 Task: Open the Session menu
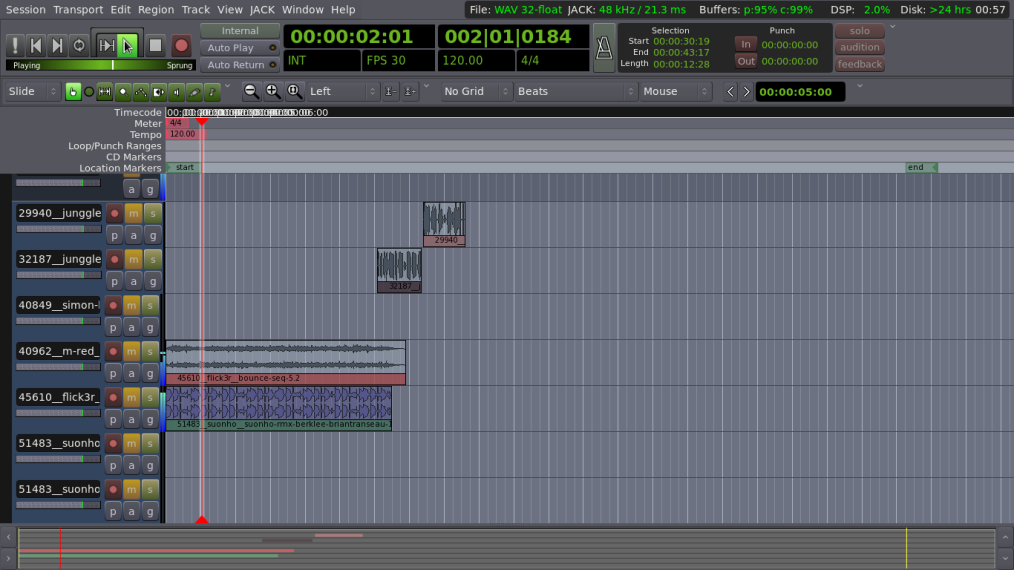coord(26,10)
